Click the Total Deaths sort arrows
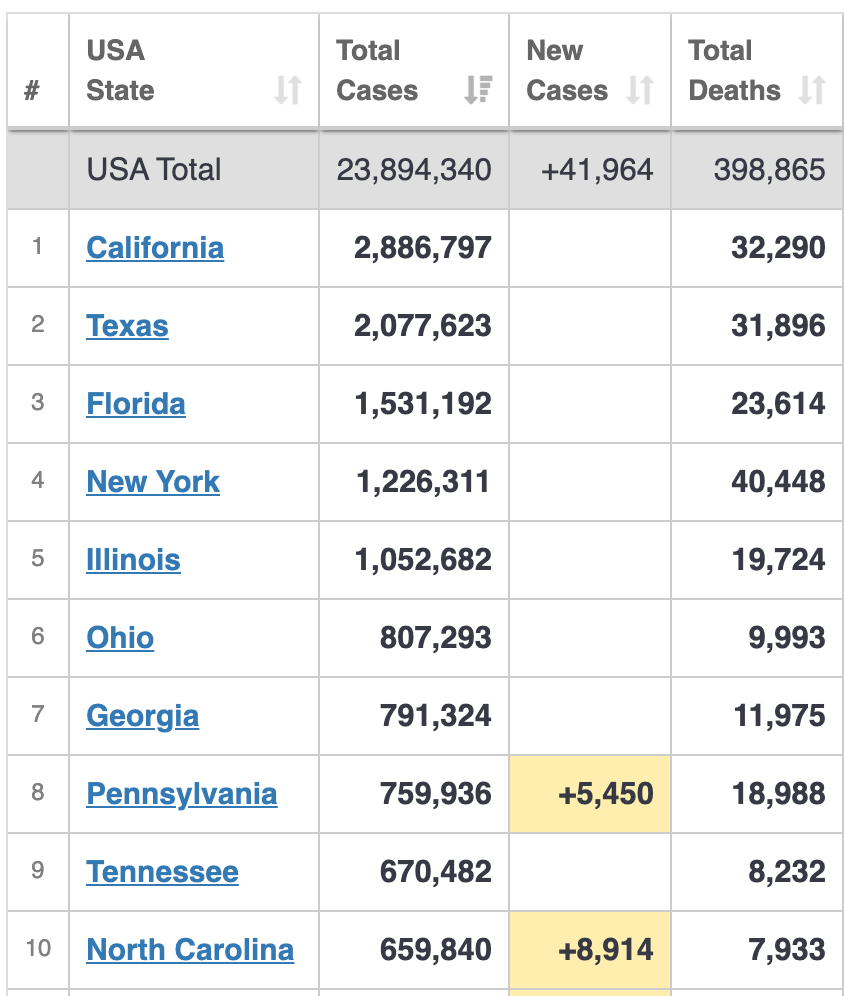Screen dimensions: 844x996 (812, 90)
